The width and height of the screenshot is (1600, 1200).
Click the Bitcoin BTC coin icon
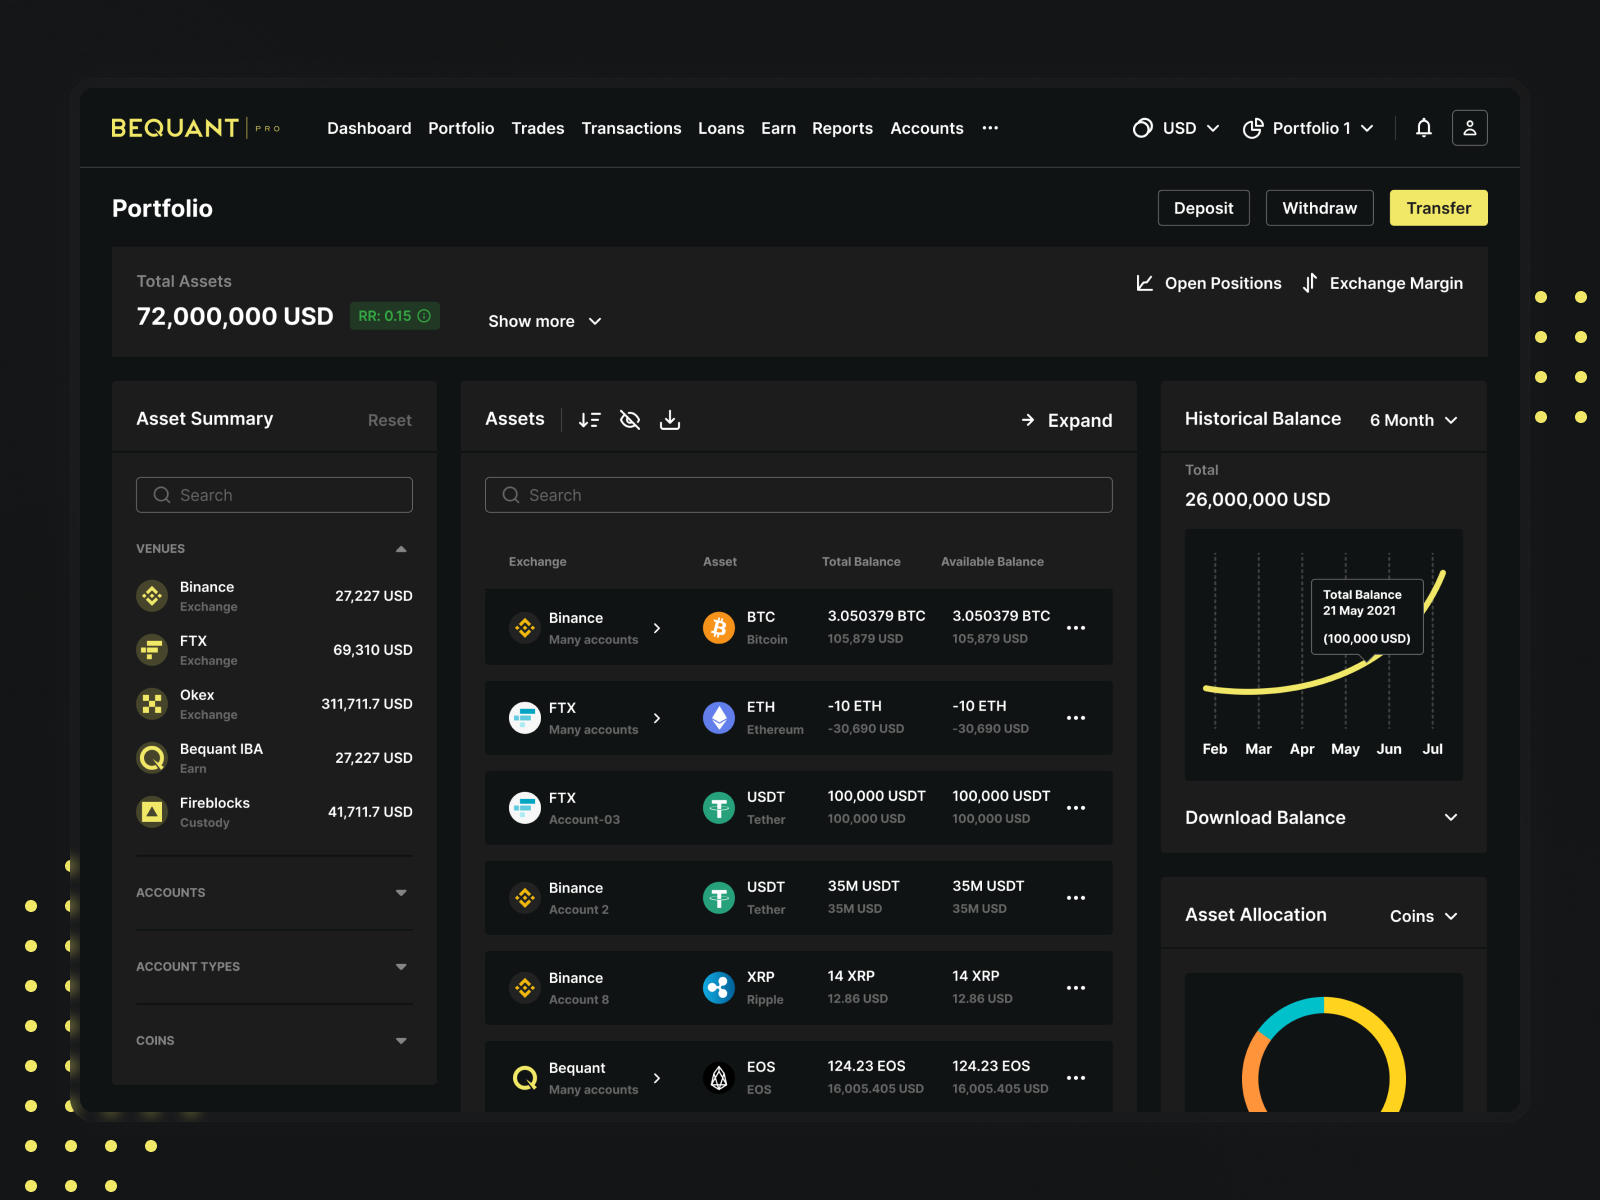[719, 628]
